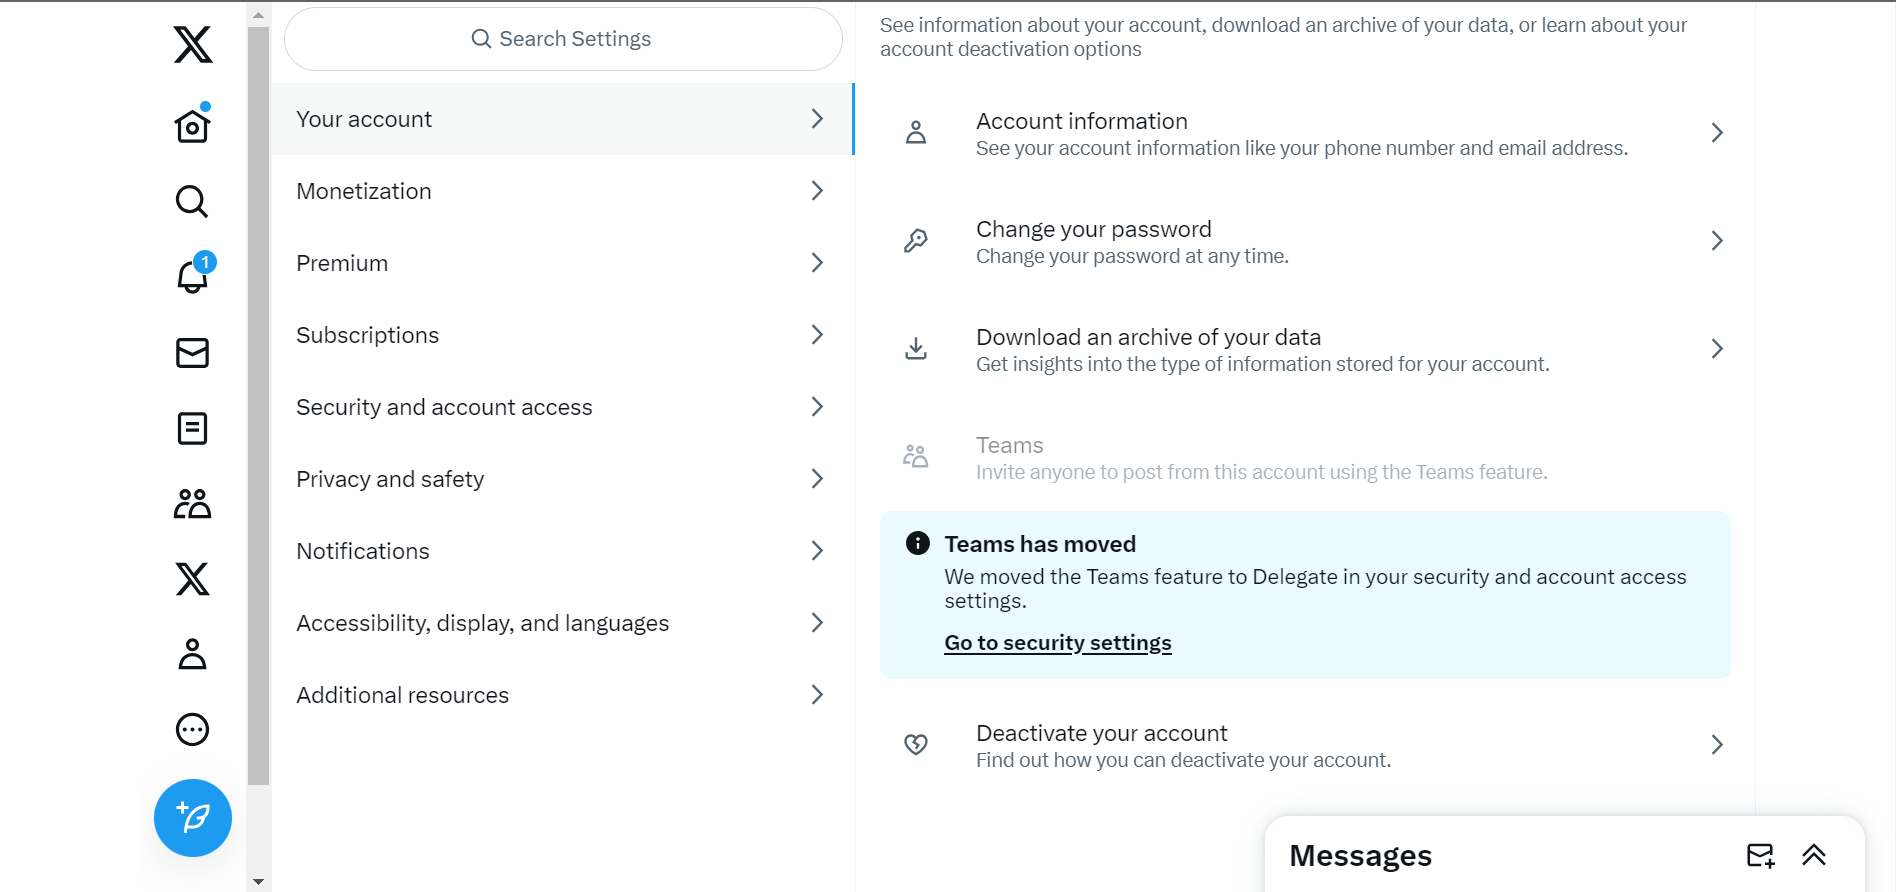Screen dimensions: 1896x892
Task: Open Direct Messages envelope icon
Action: tap(191, 353)
